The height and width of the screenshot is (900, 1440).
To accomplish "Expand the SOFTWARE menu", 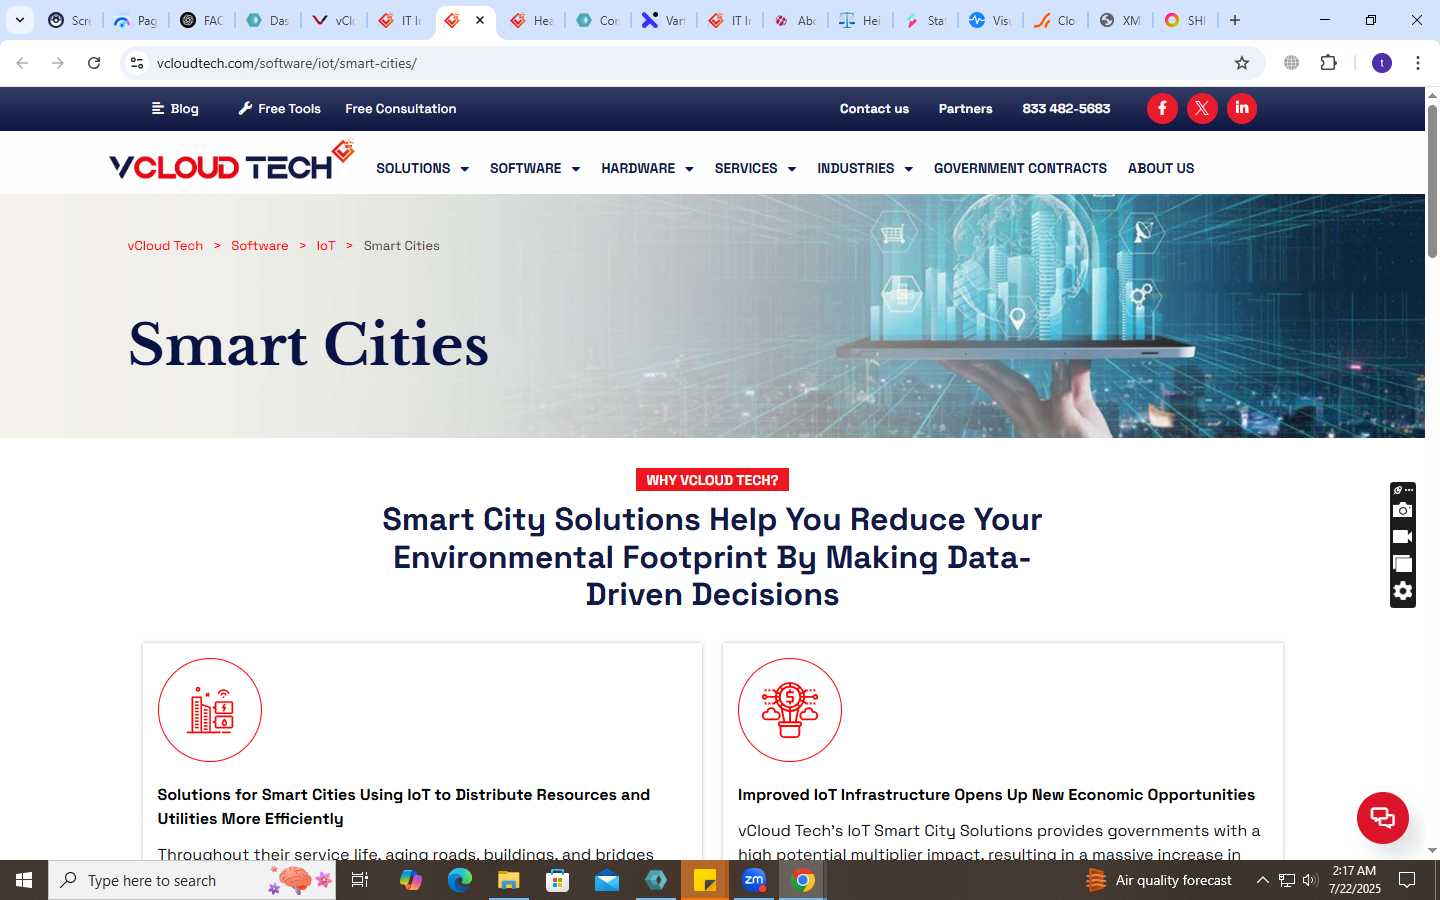I will pyautogui.click(x=535, y=168).
